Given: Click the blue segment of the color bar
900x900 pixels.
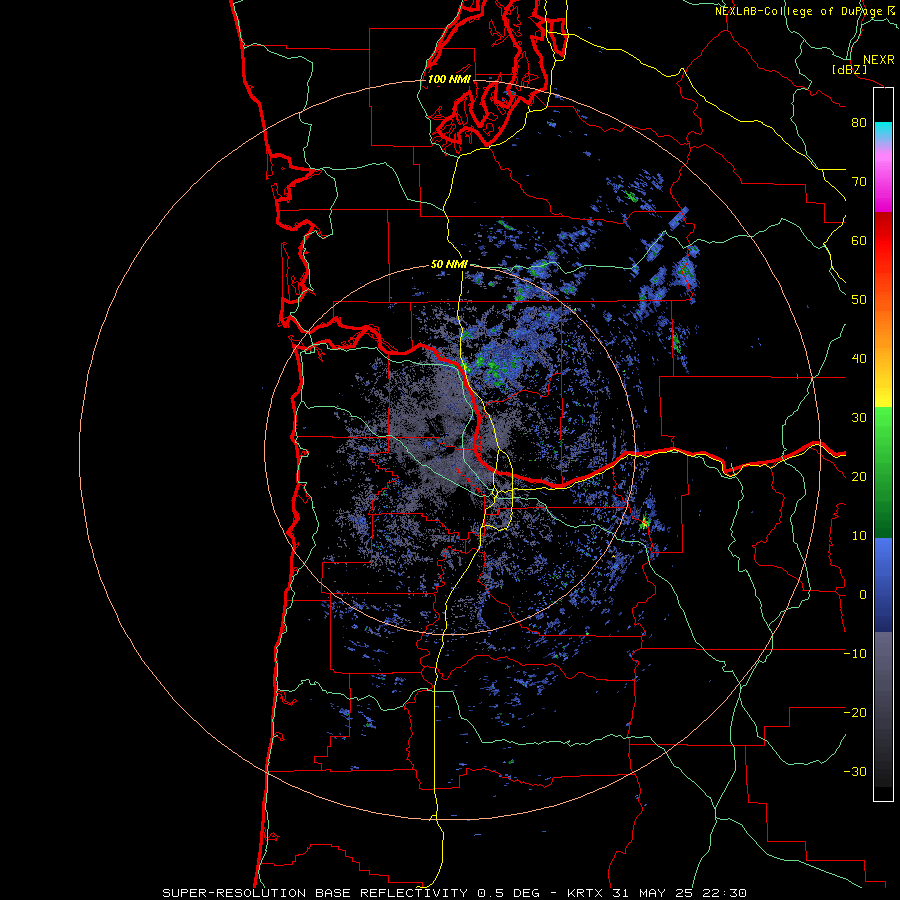Looking at the screenshot, I should (x=883, y=585).
